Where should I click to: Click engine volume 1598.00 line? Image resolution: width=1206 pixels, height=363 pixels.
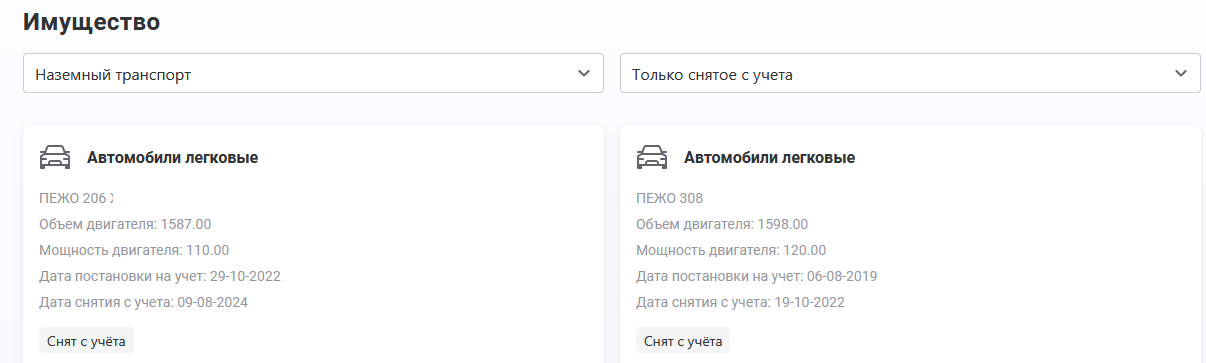pyautogui.click(x=722, y=224)
